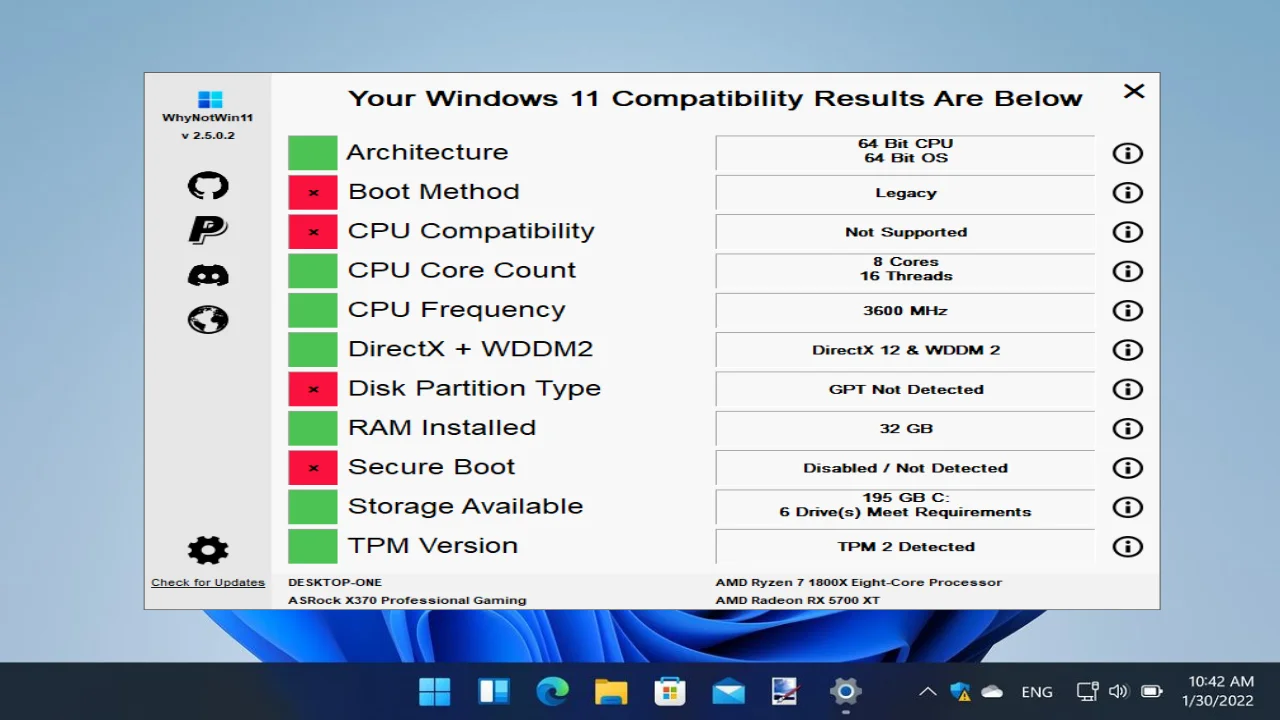Click the 'Not Supported' CPU result
1280x720 pixels.
(x=905, y=232)
